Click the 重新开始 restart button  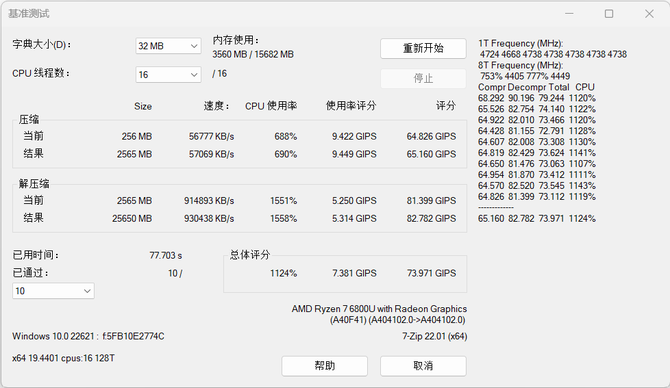coord(423,48)
